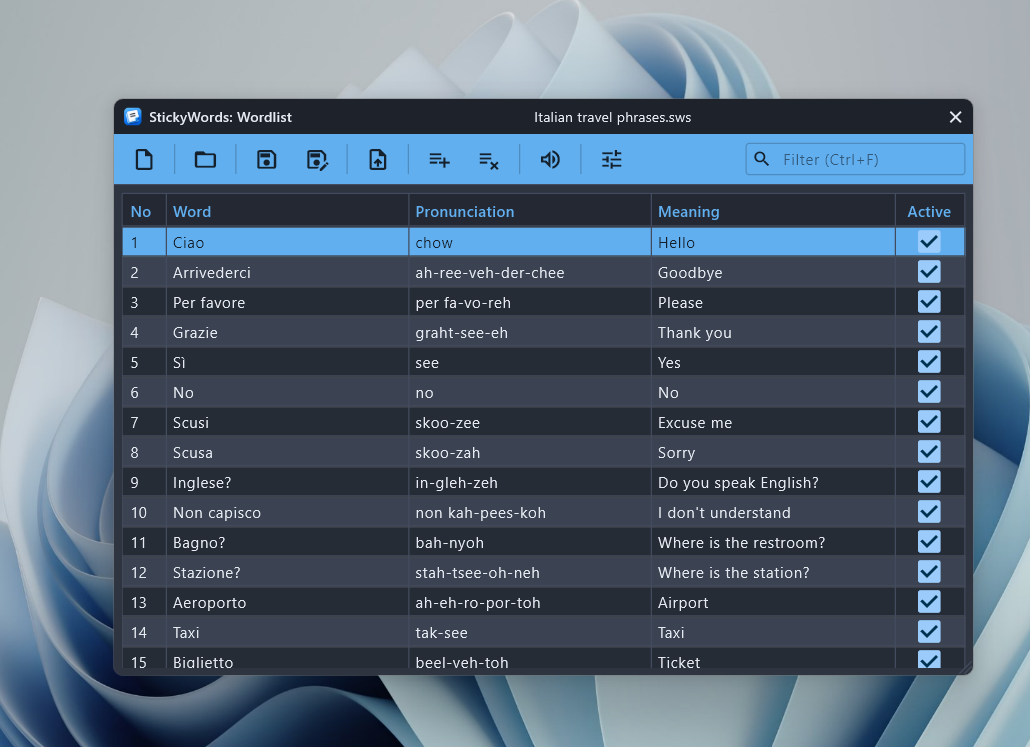Viewport: 1030px width, 747px height.
Task: Click the Meaning column header
Action: tap(772, 212)
